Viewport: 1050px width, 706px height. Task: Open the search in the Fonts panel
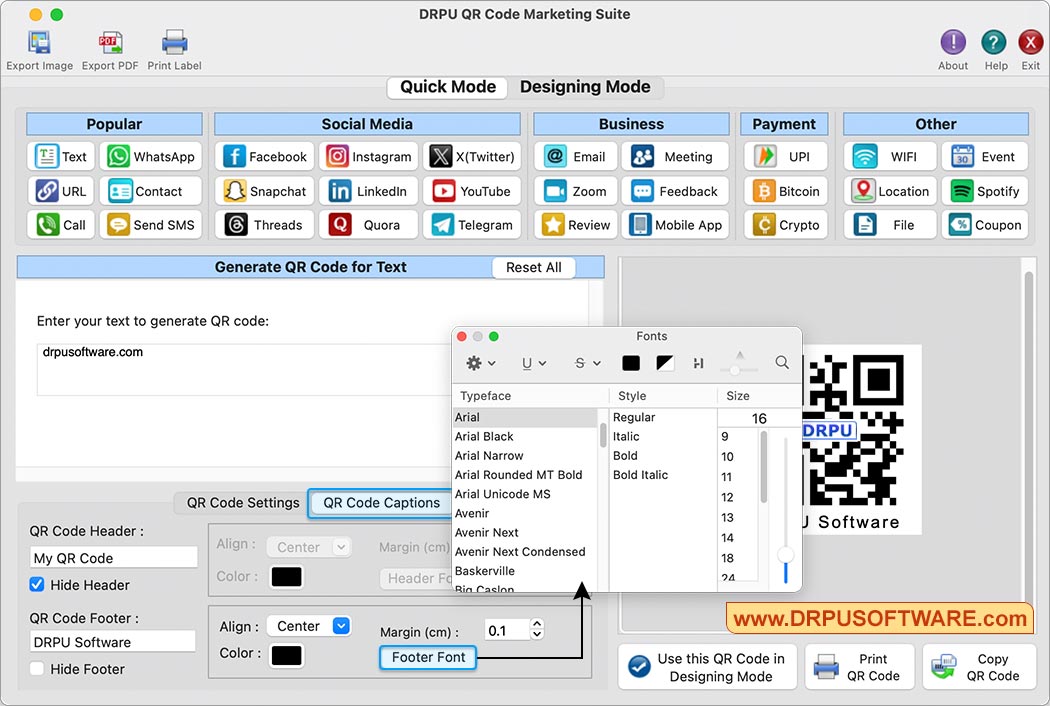point(781,363)
